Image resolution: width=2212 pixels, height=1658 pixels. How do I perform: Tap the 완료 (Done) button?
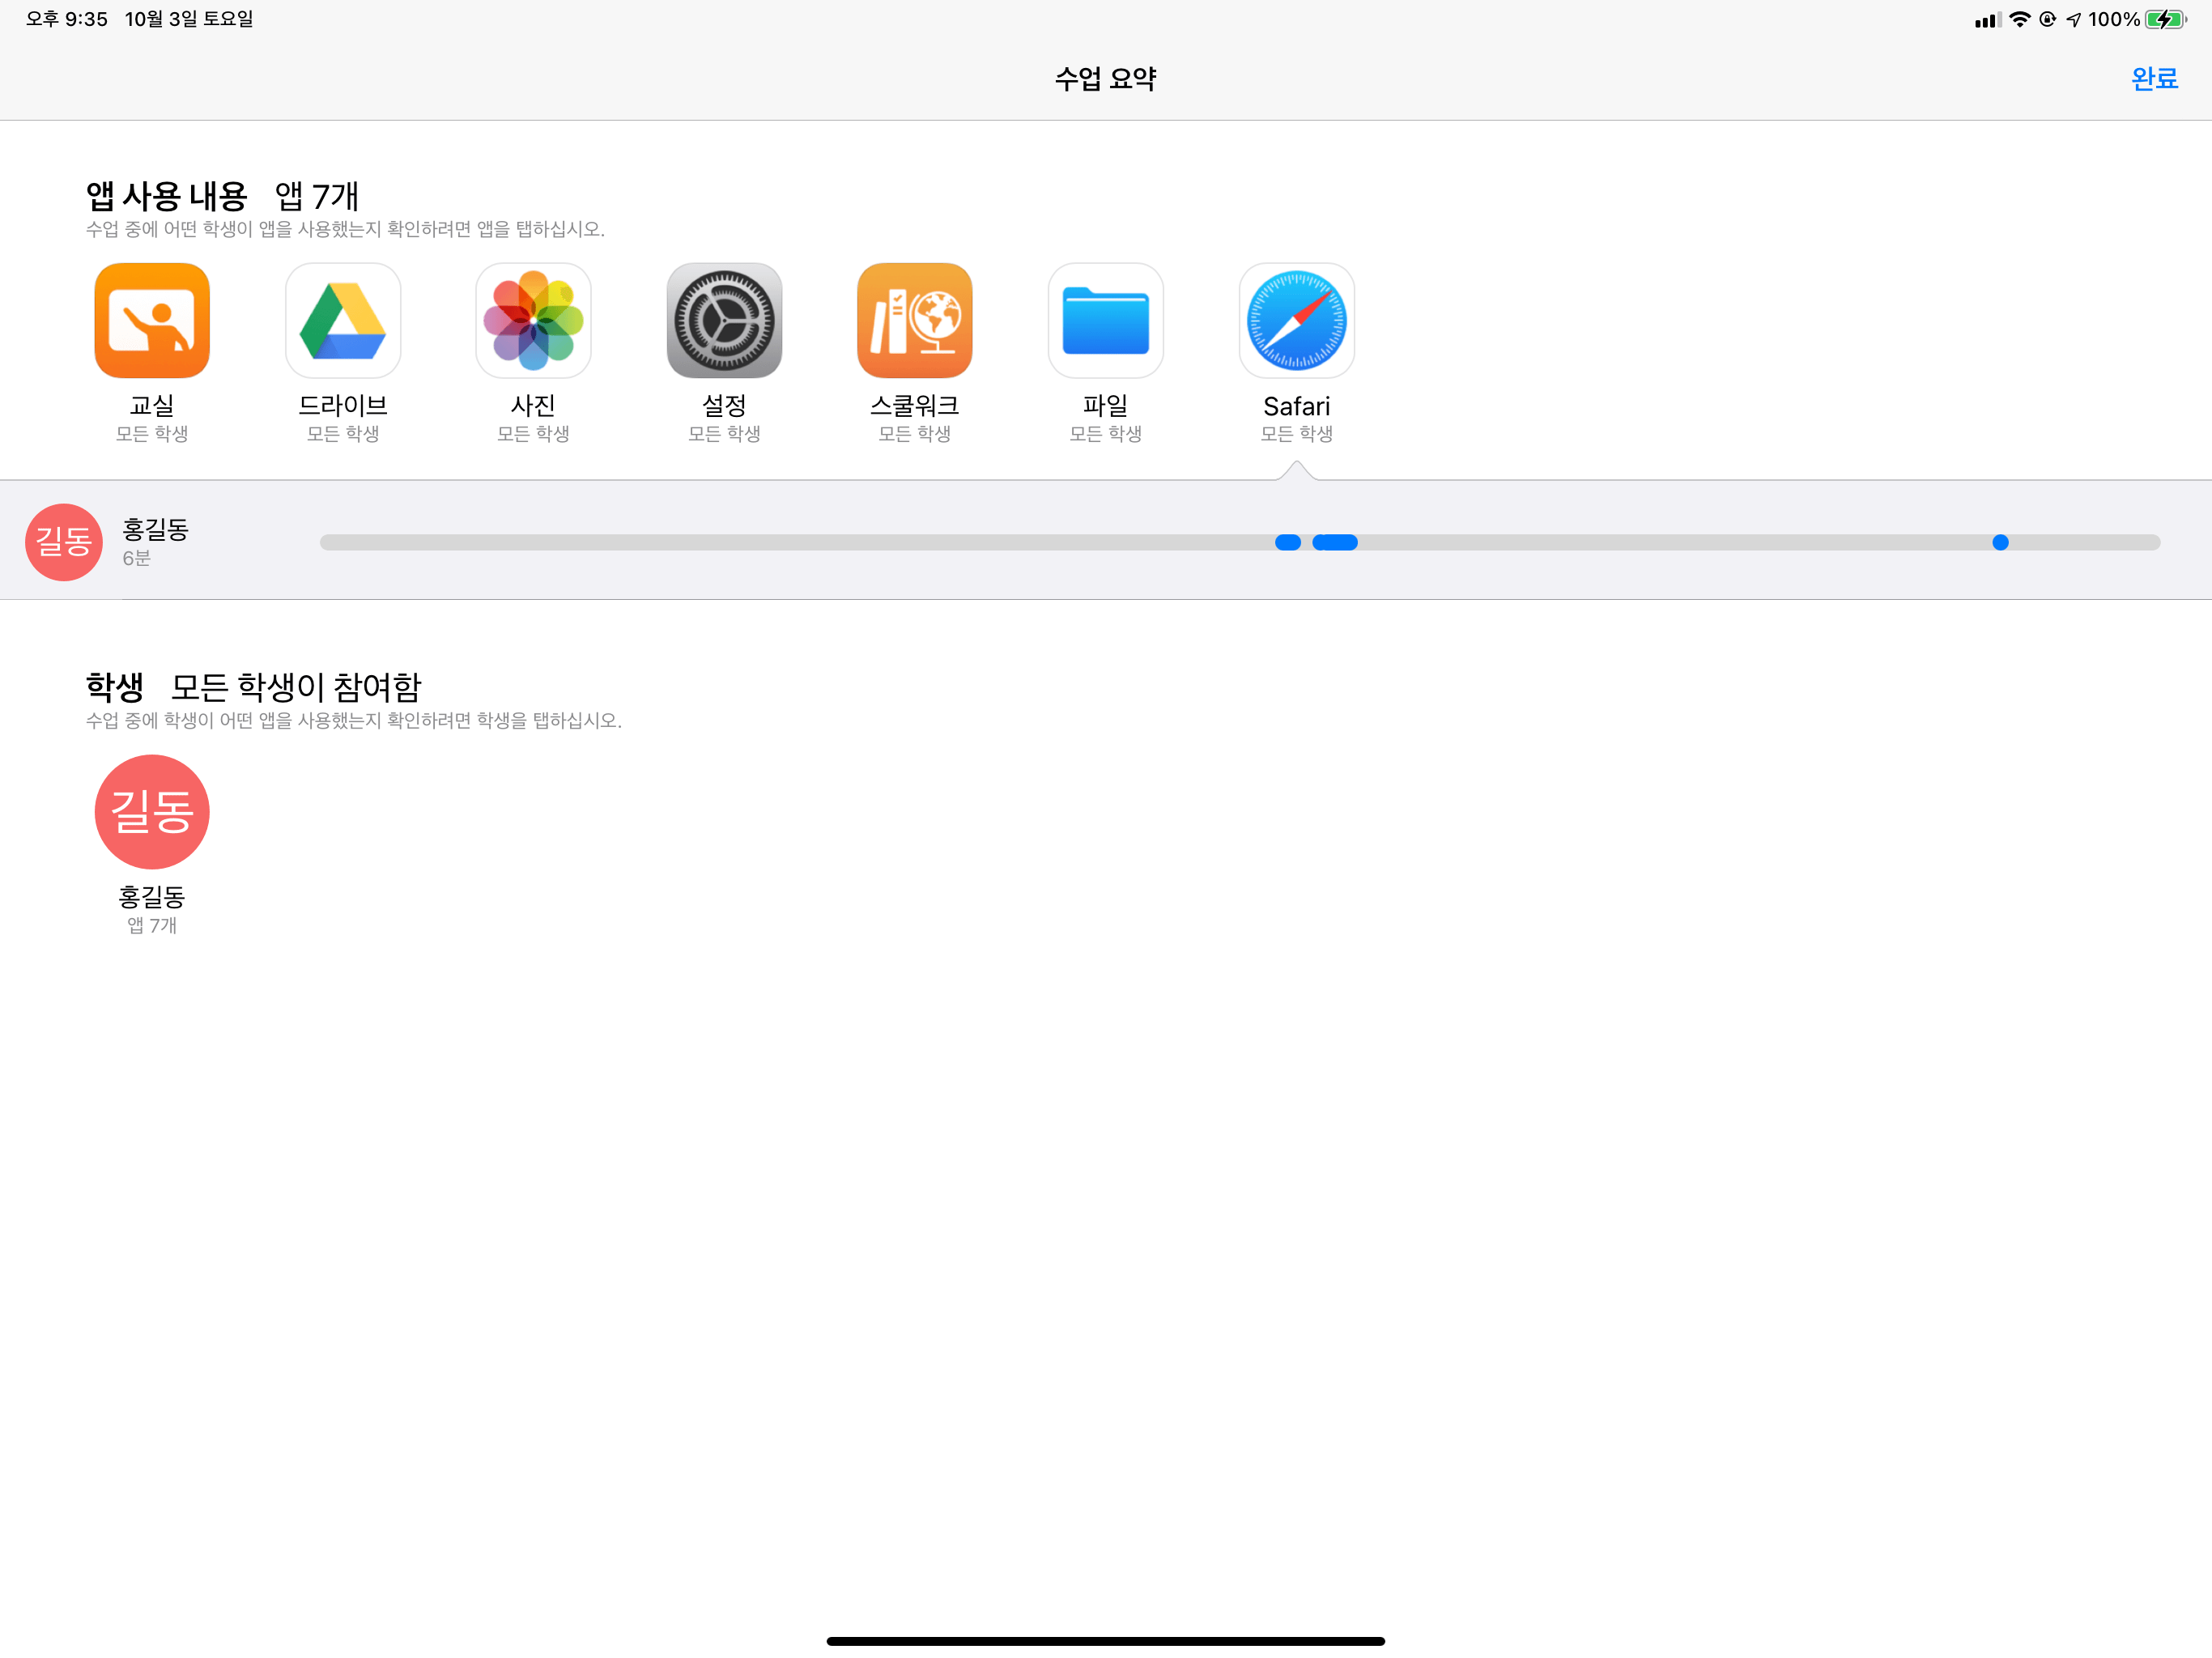[x=2154, y=78]
